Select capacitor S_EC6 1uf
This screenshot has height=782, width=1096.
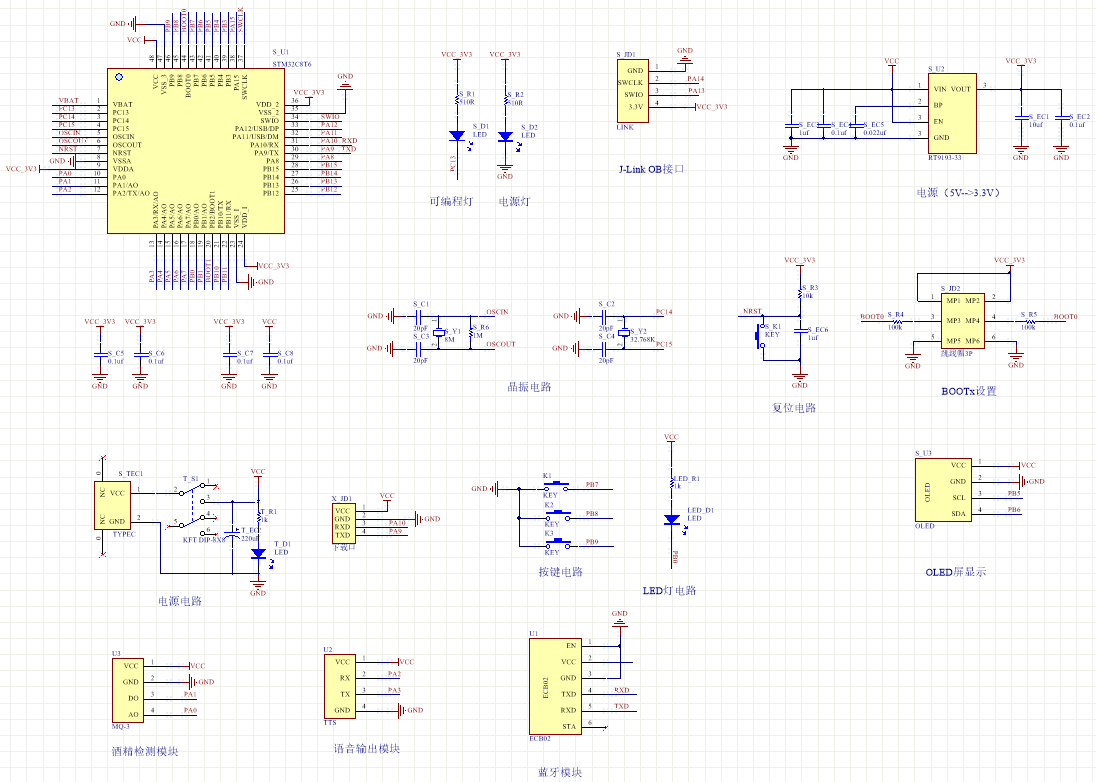tap(800, 329)
